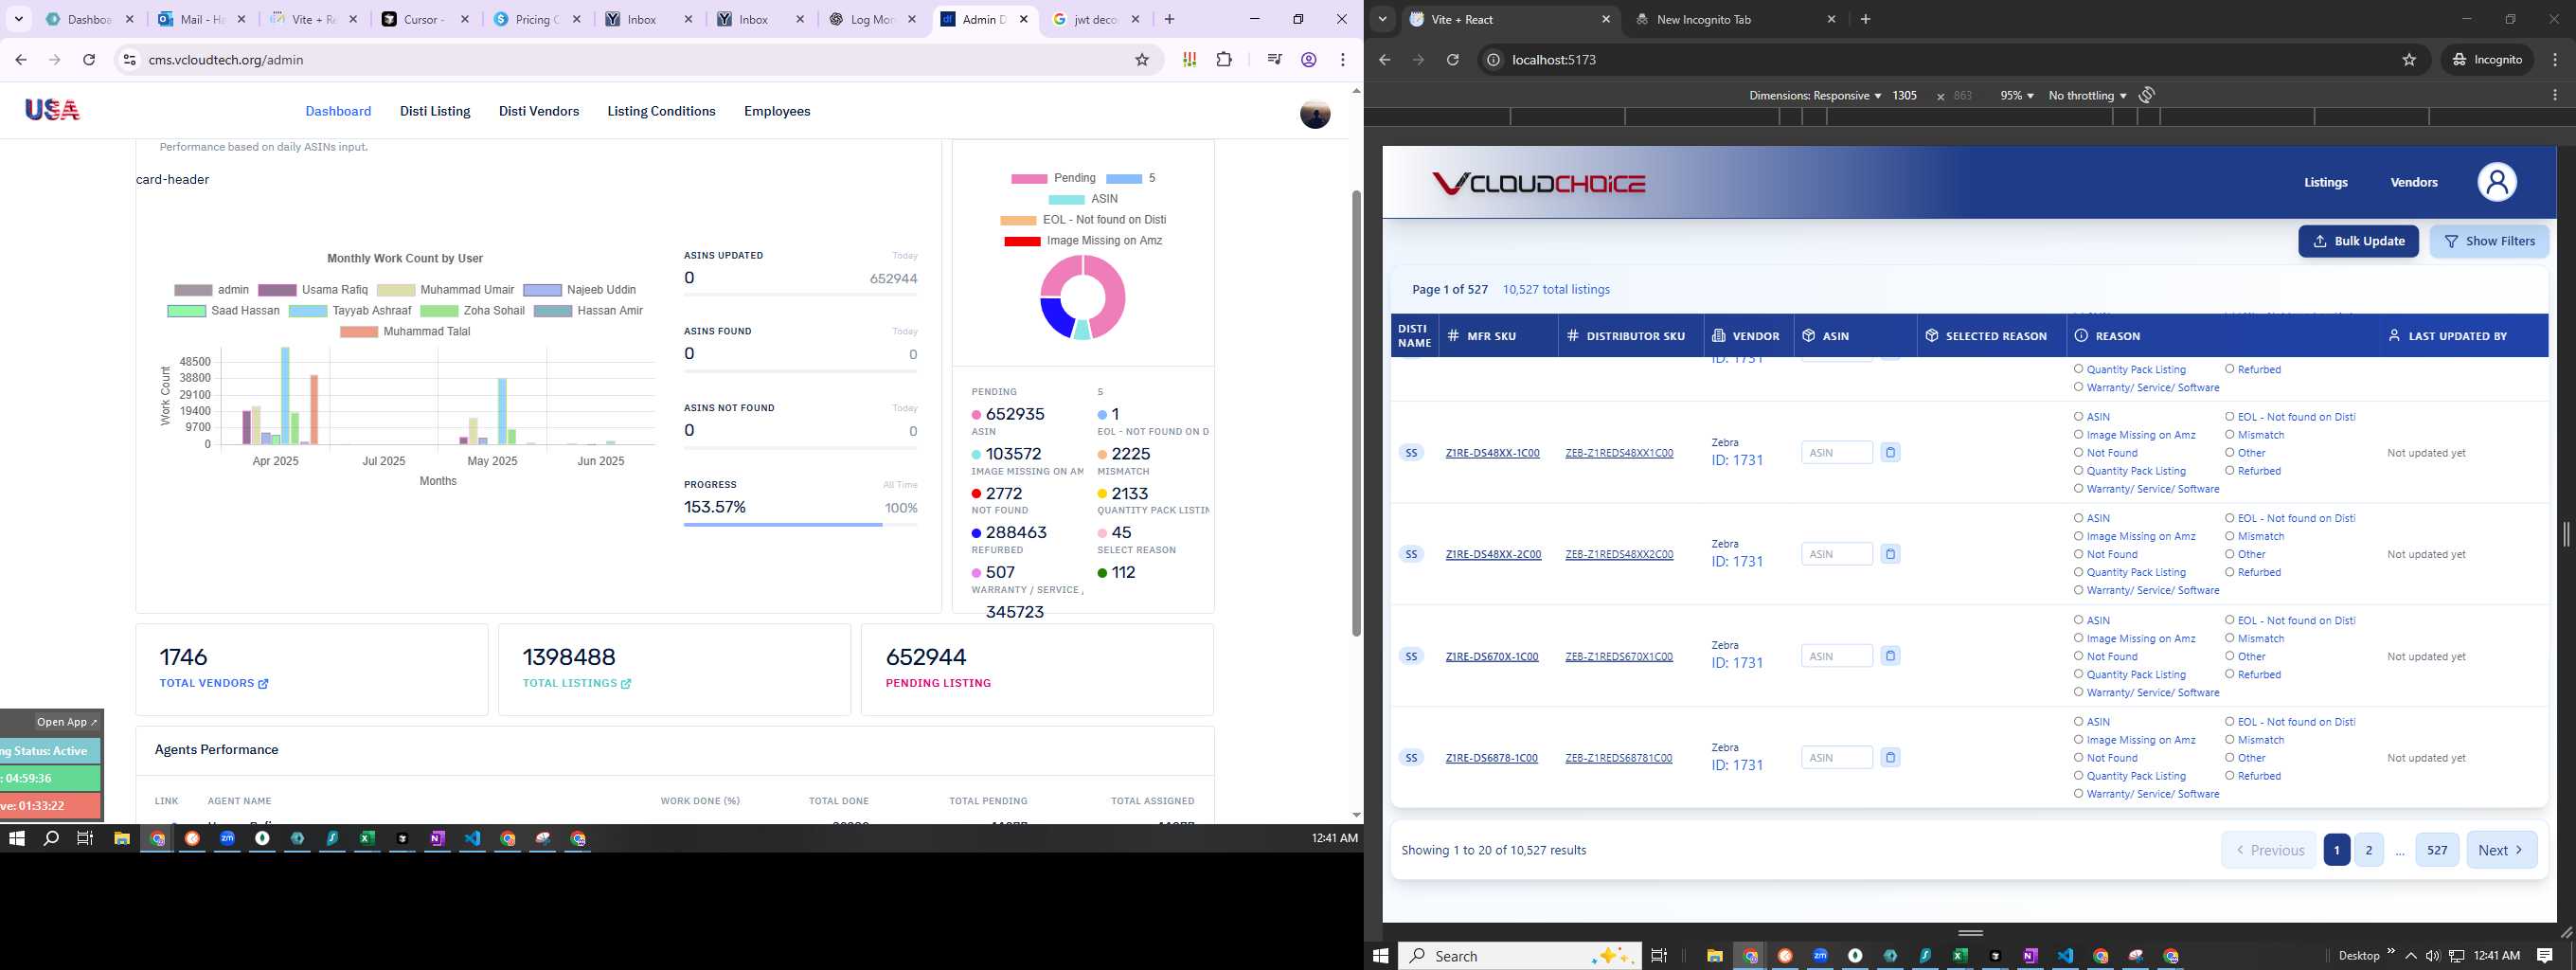Bookmark the cms.vcloudtech.org admin page with star

coord(1142,60)
